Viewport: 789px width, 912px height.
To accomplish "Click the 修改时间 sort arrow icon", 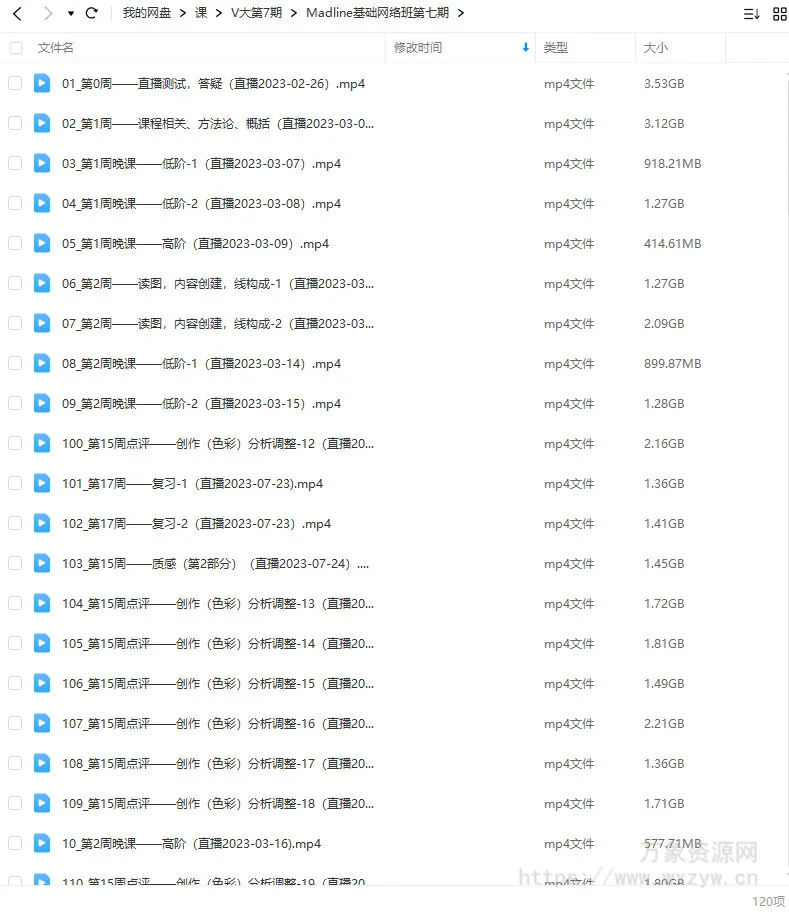I will 526,48.
